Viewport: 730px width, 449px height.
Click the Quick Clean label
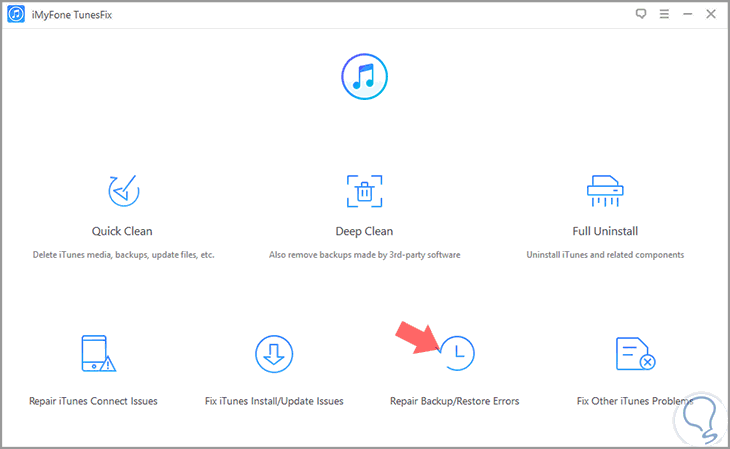122,231
